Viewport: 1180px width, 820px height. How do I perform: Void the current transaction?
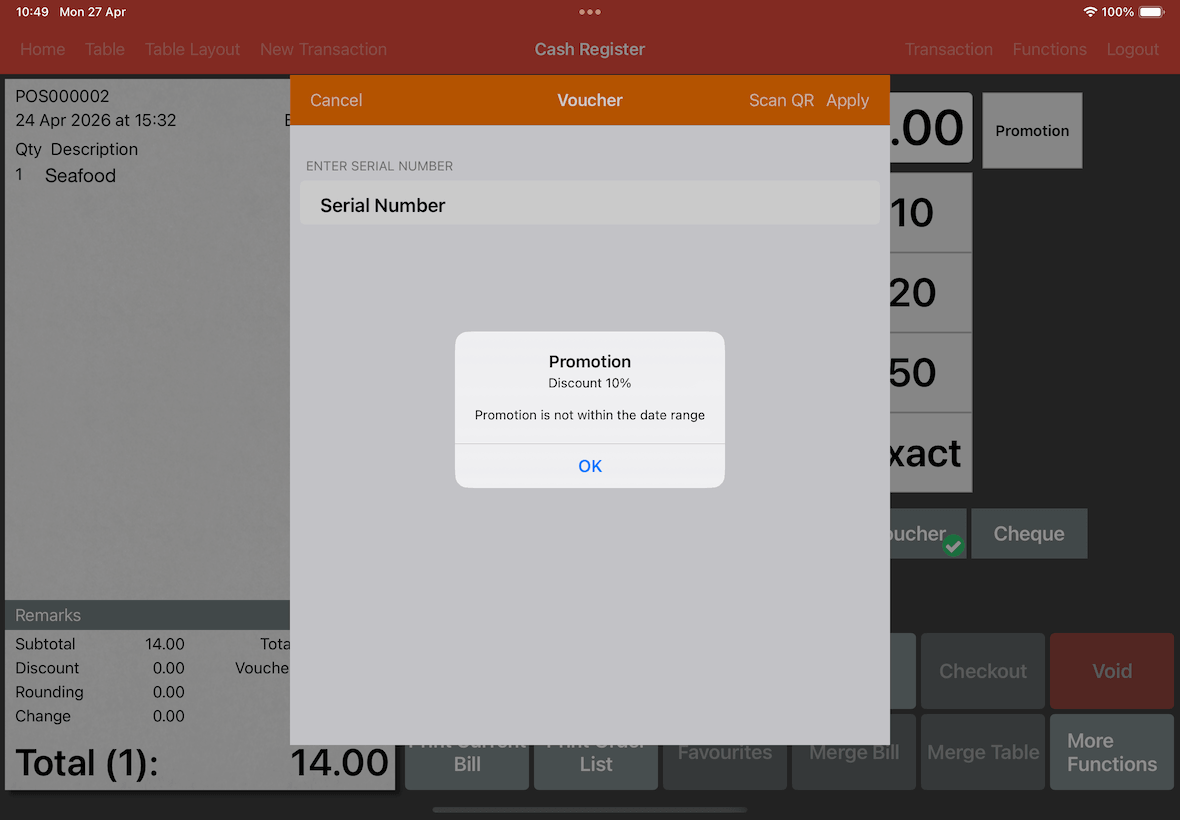tap(1112, 670)
